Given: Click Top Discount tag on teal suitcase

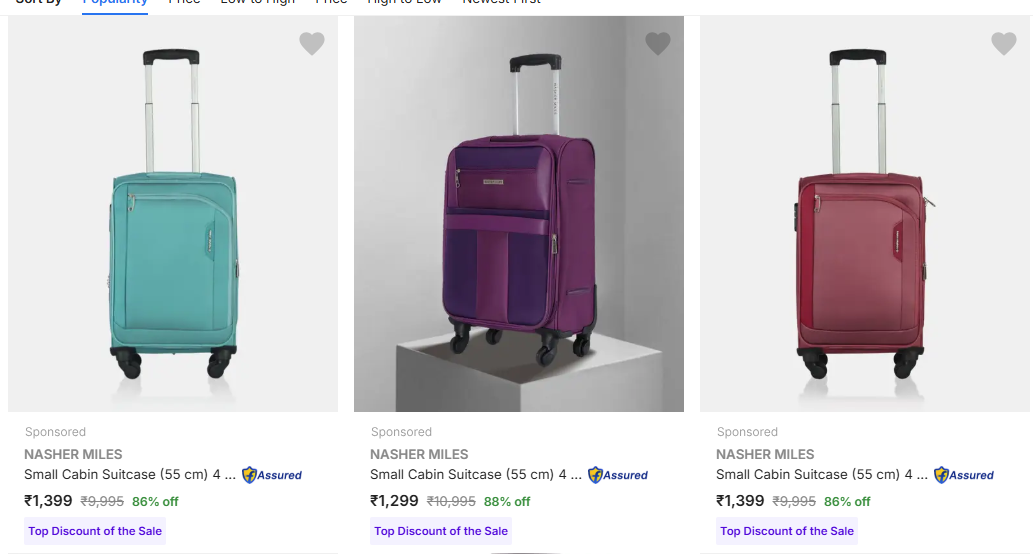Looking at the screenshot, I should (95, 531).
